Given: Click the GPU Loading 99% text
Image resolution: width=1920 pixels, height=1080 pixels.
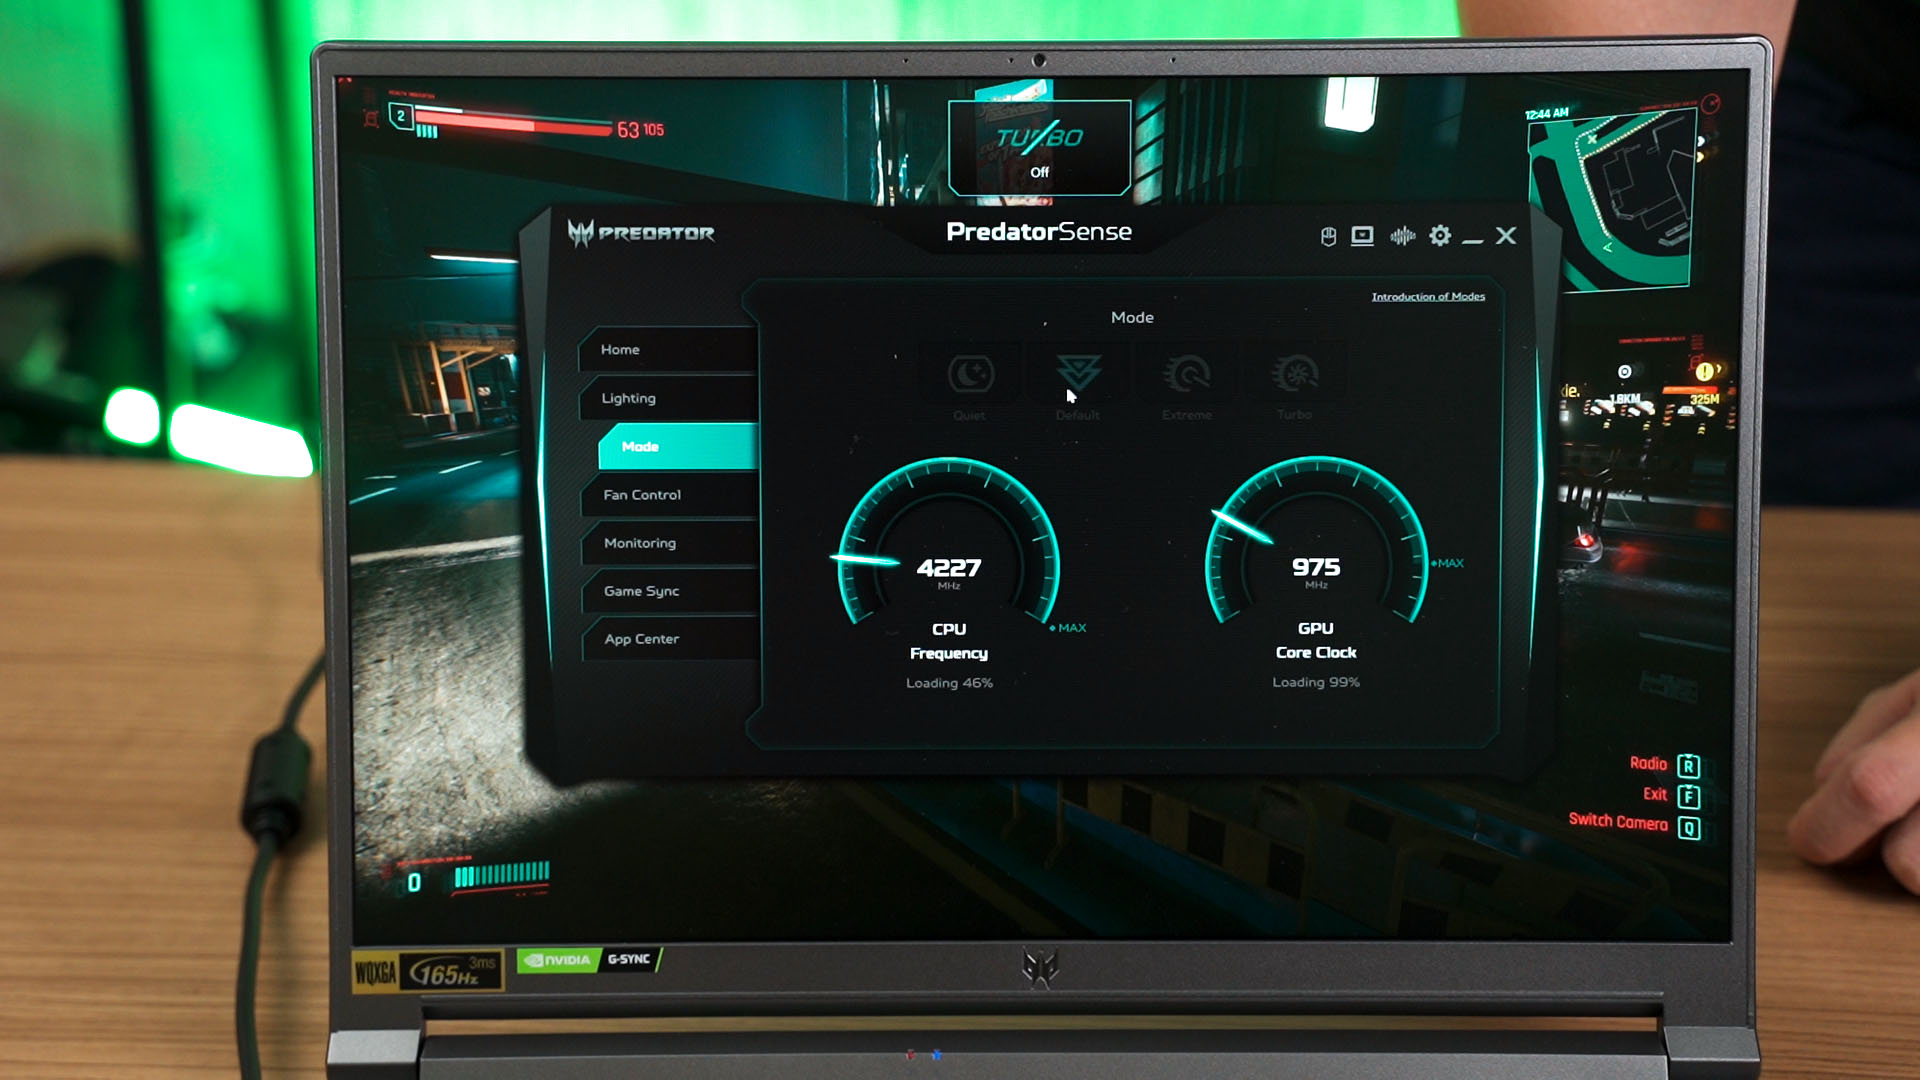Looking at the screenshot, I should [x=1316, y=682].
